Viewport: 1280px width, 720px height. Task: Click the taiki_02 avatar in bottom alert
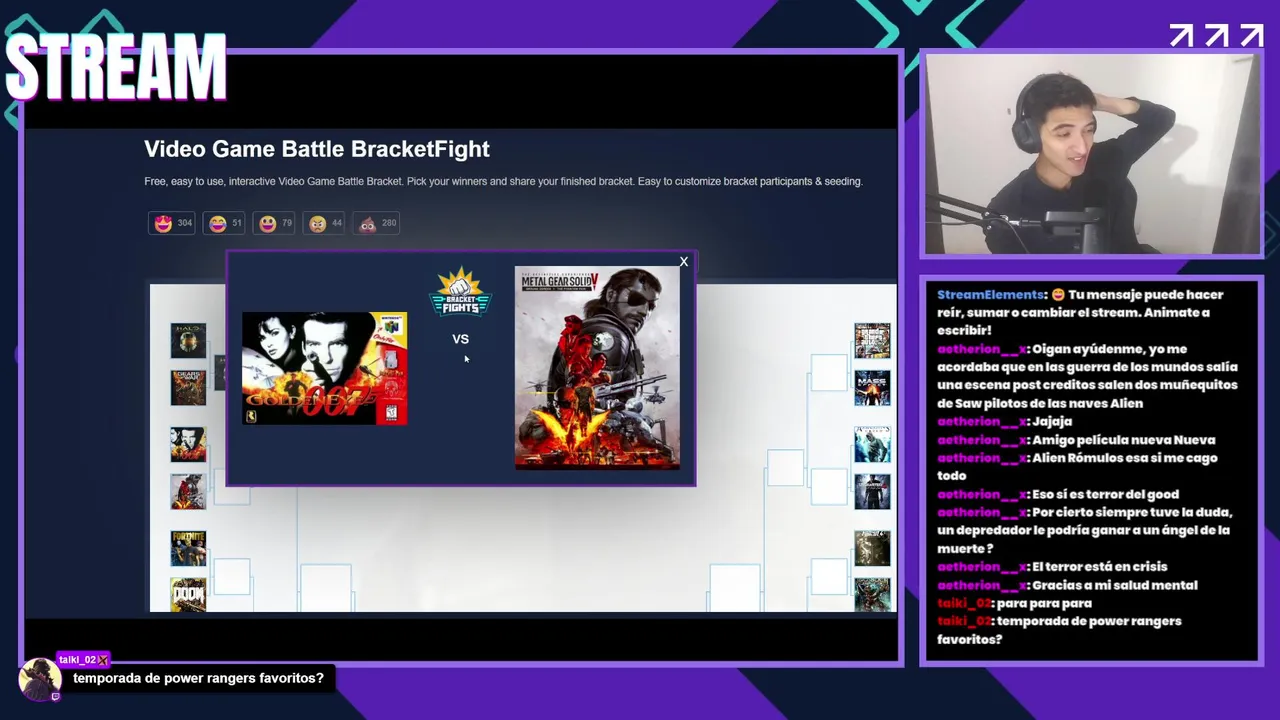point(40,680)
